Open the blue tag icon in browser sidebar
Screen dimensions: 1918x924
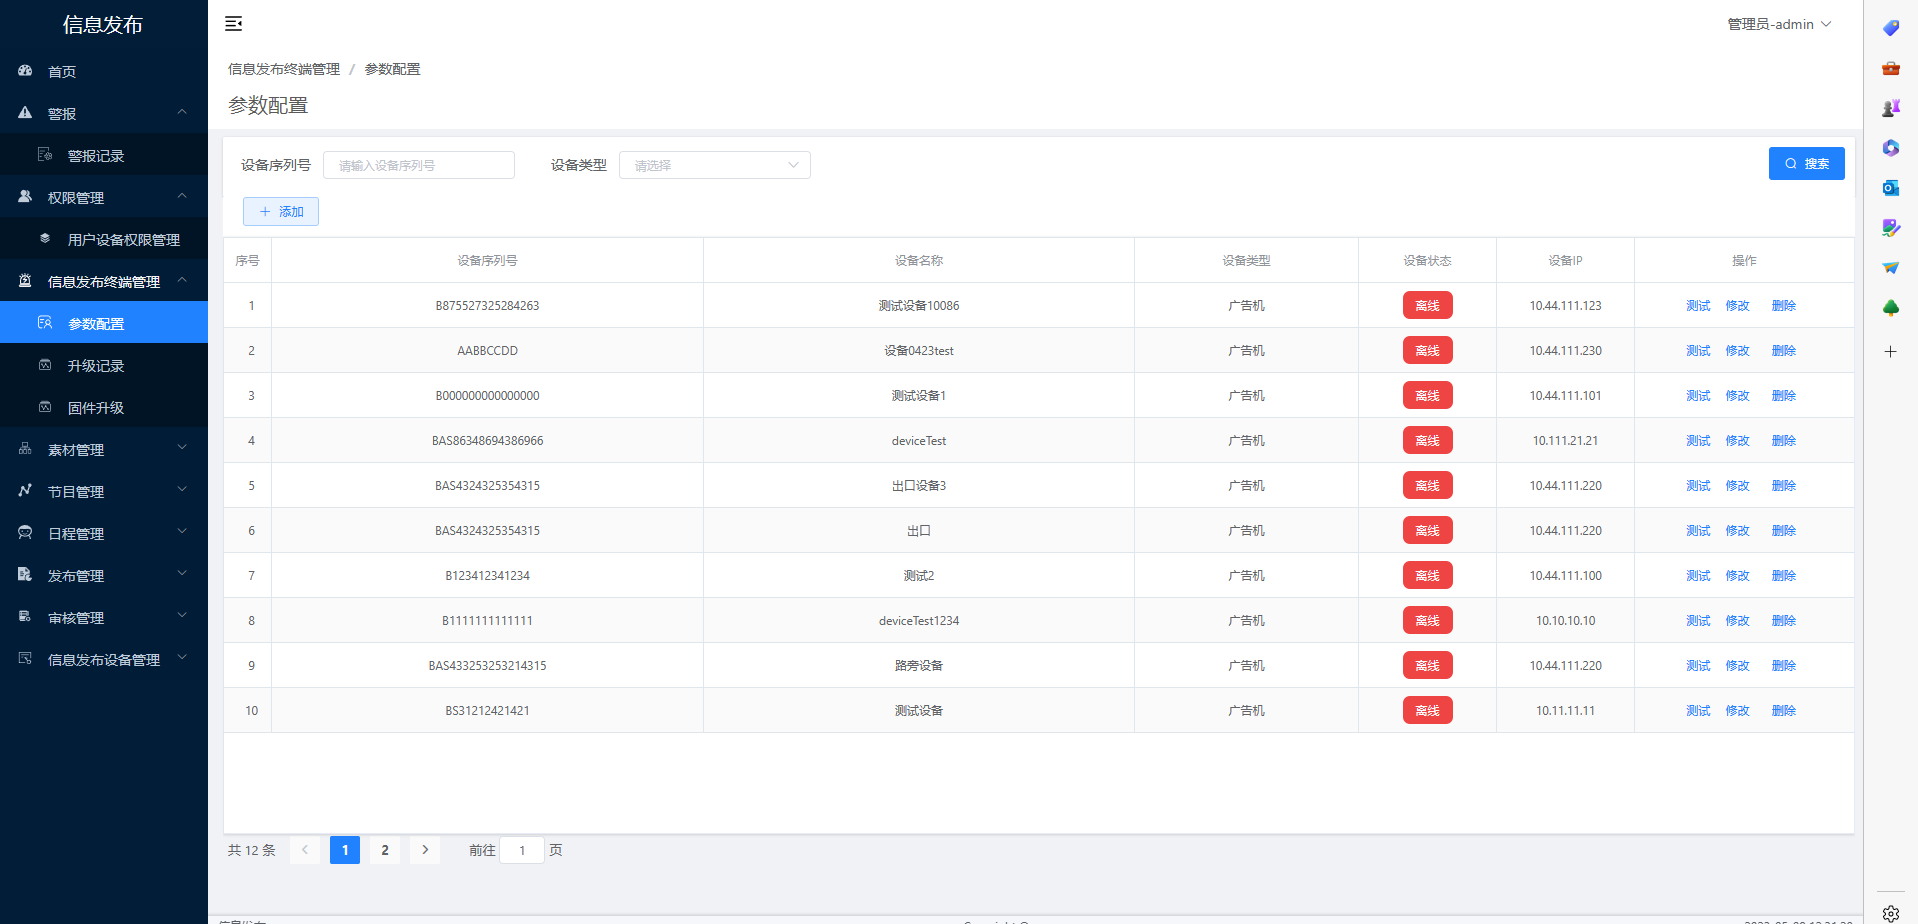1890,28
